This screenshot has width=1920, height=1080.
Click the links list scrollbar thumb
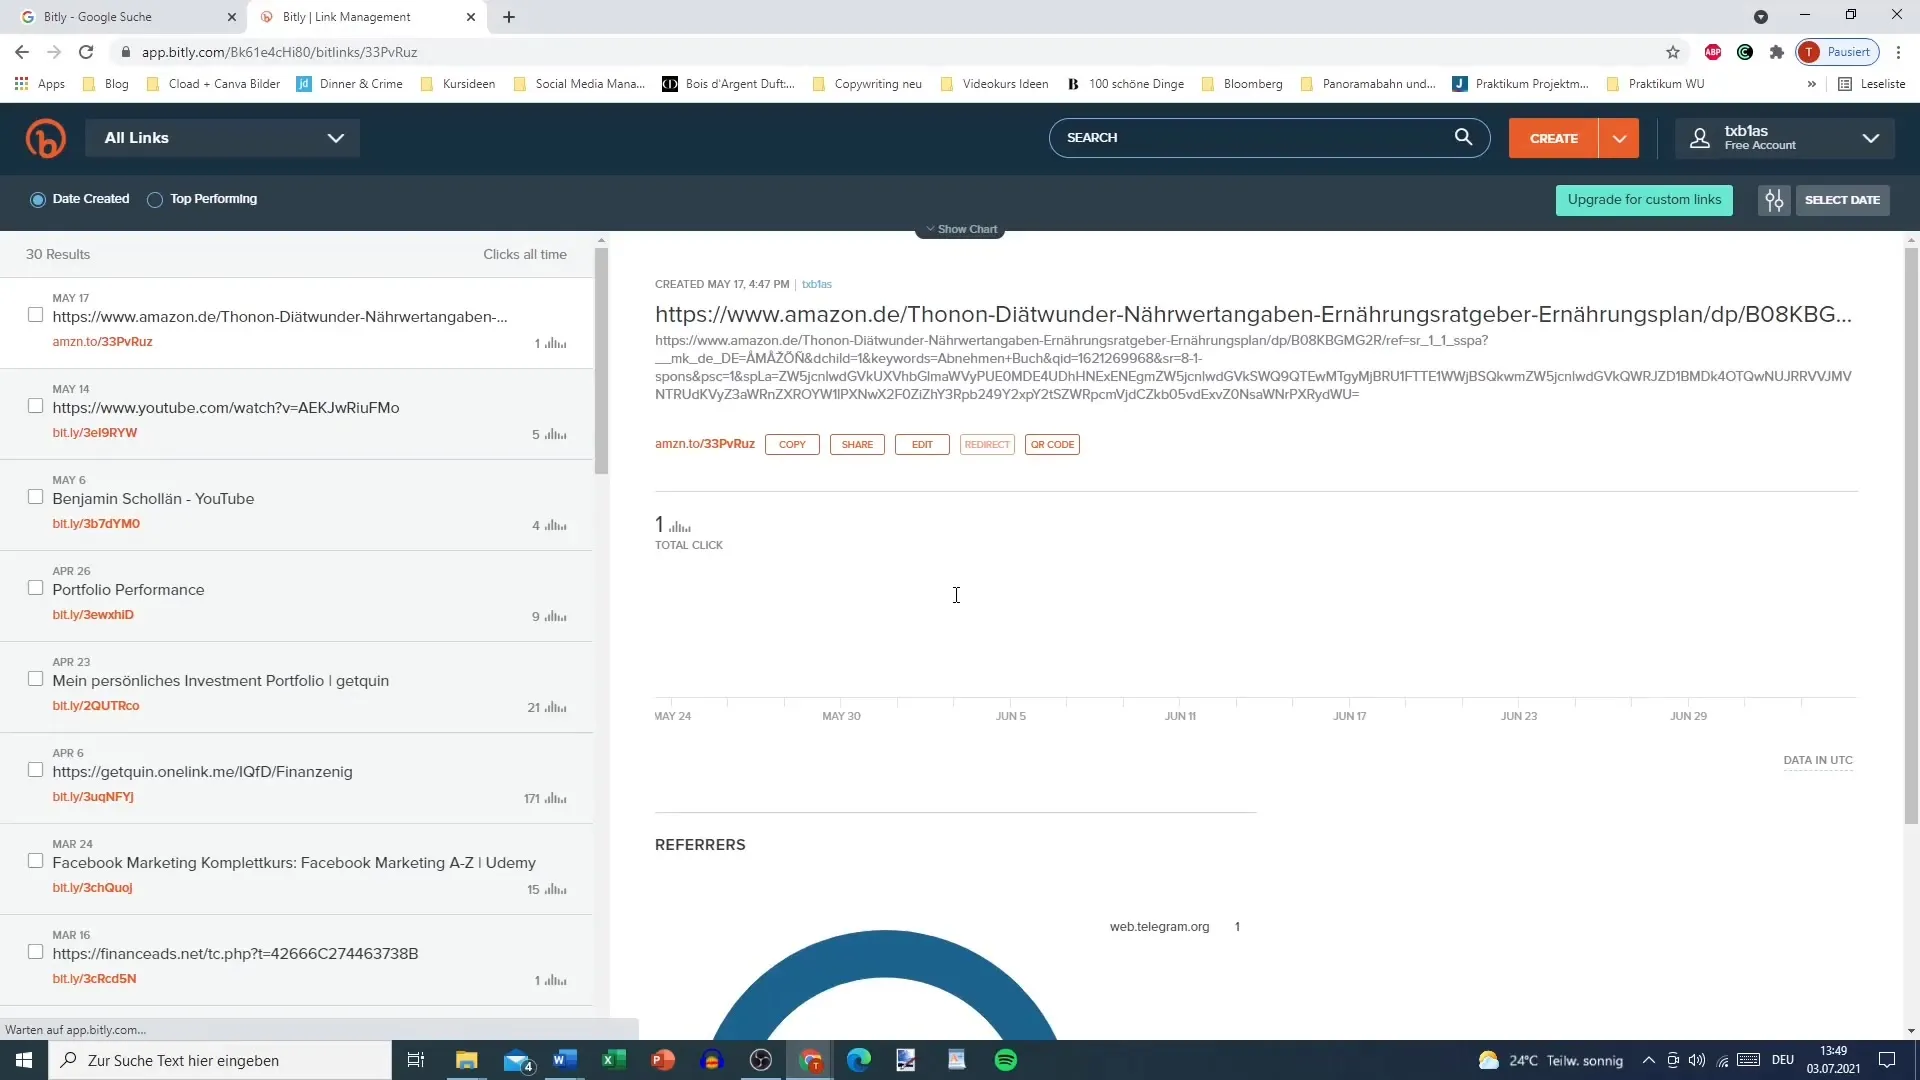click(x=601, y=360)
